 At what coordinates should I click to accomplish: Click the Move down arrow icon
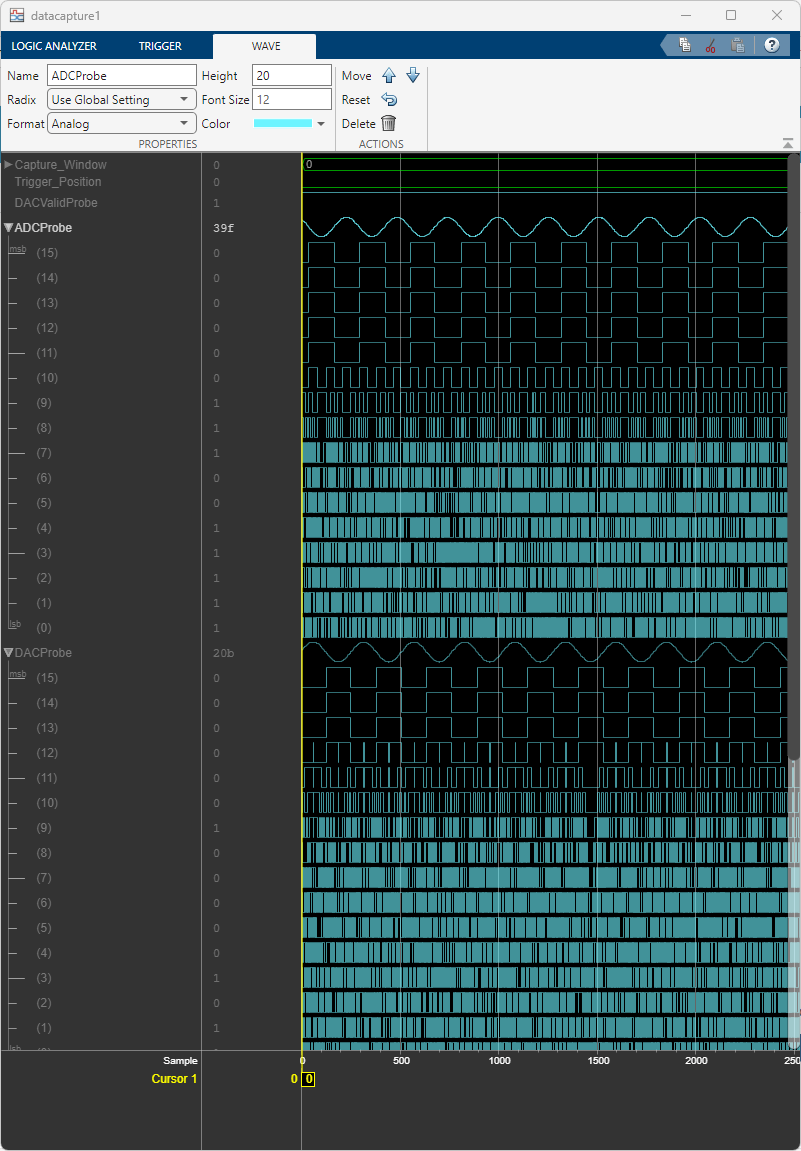tap(412, 76)
